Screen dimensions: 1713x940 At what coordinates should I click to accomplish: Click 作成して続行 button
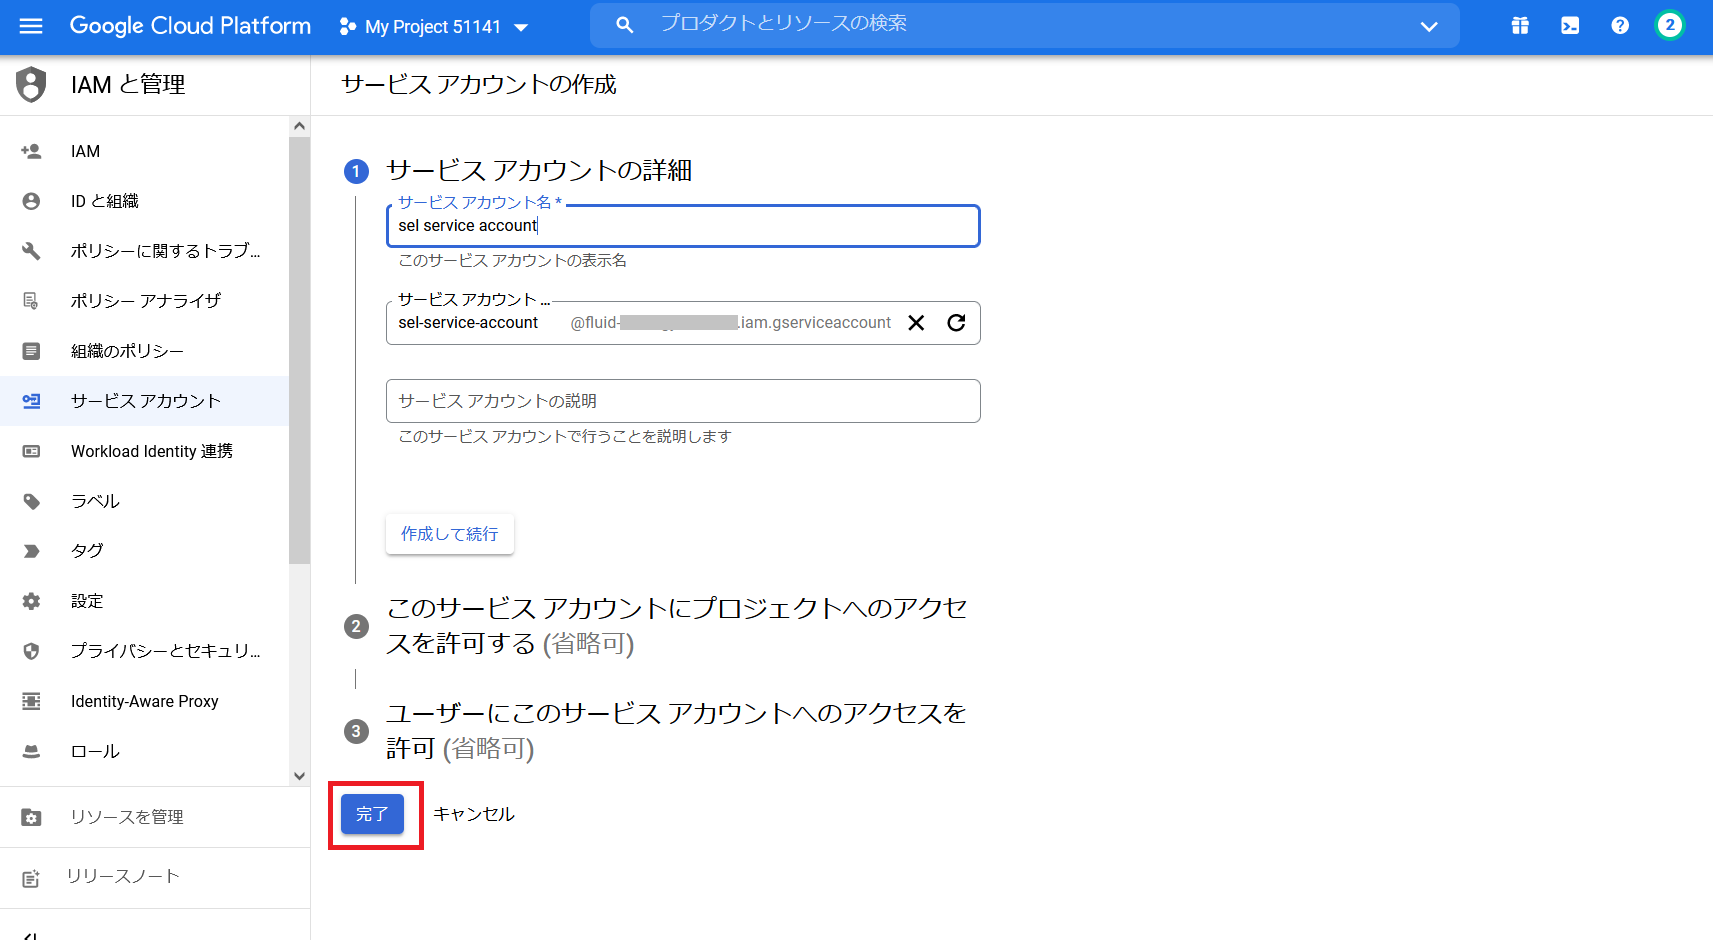tap(450, 534)
